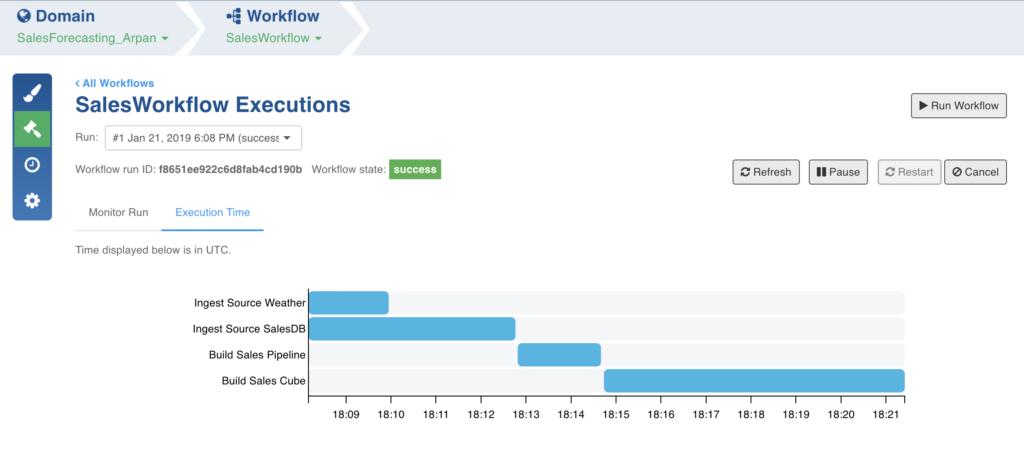Click the 18:09 axis tick label
The height and width of the screenshot is (457, 1024).
(345, 414)
